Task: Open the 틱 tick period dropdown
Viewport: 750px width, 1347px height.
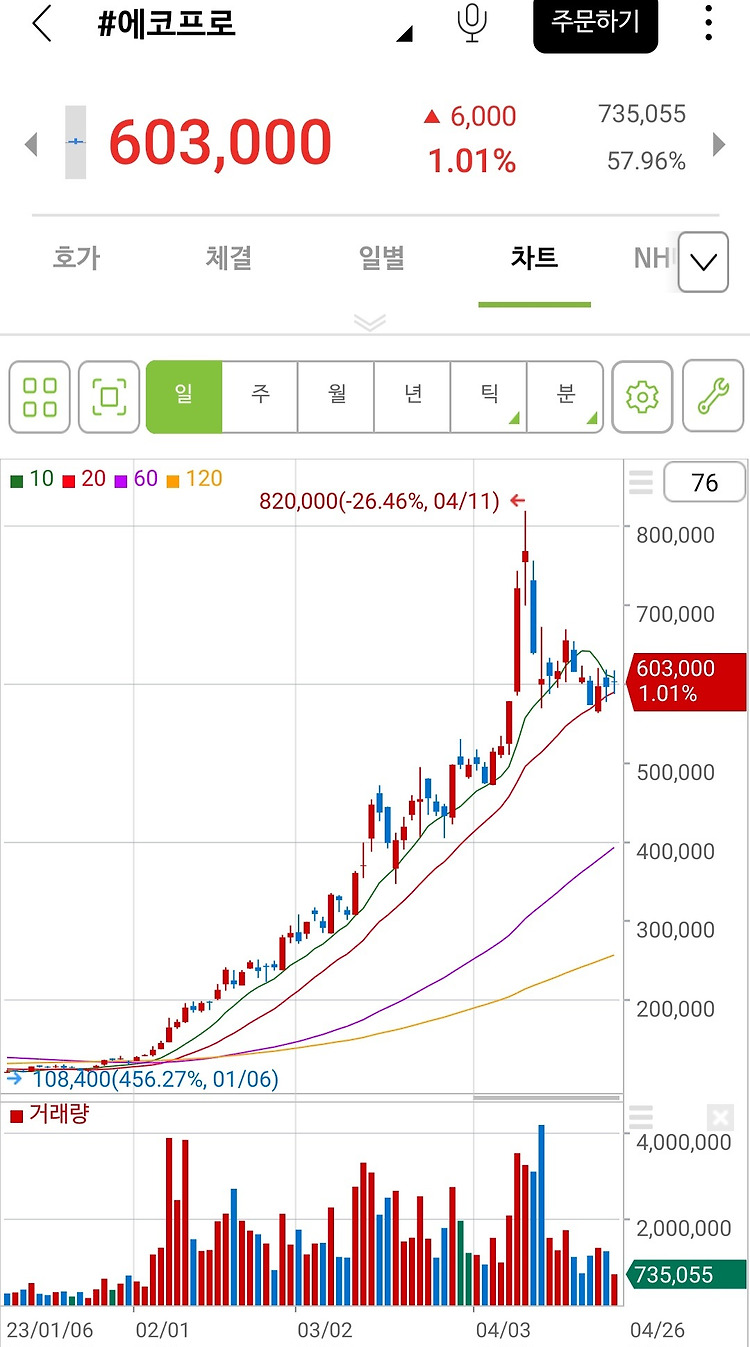Action: [x=489, y=397]
